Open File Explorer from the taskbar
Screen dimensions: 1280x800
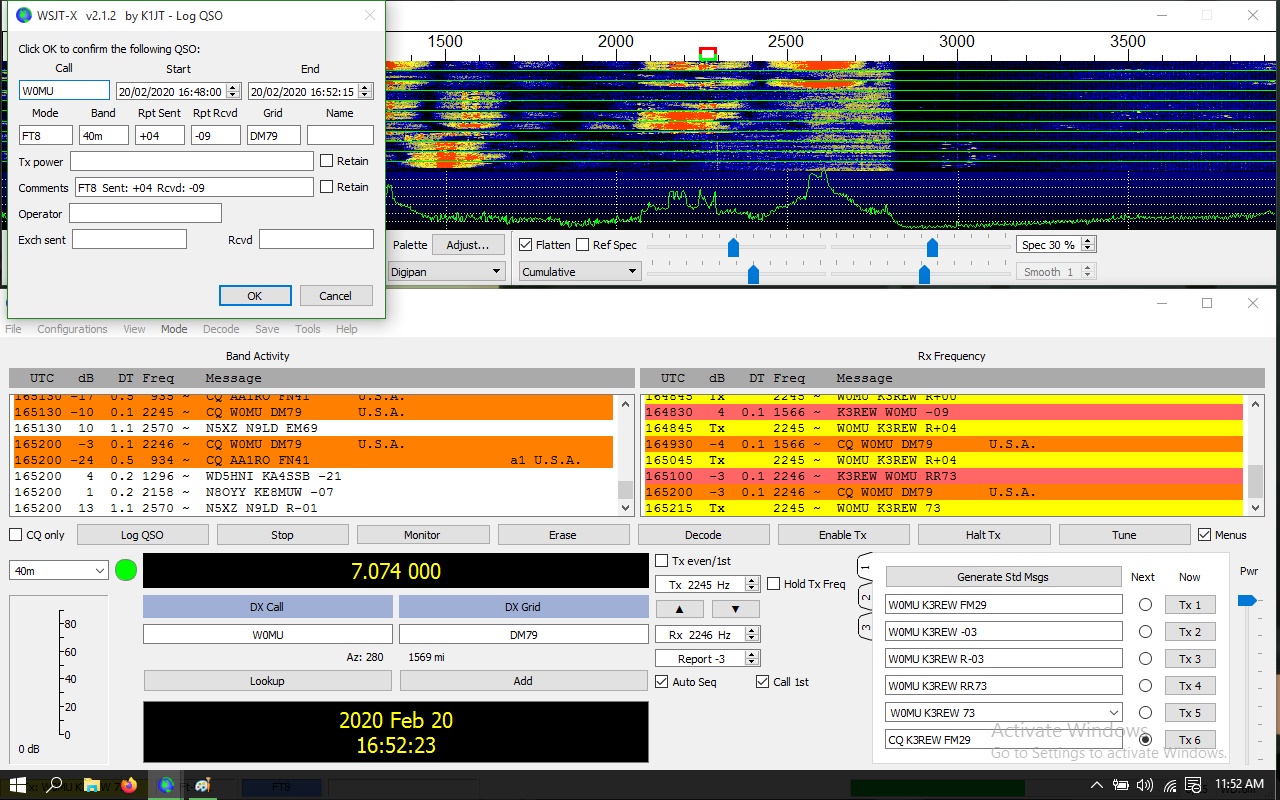tap(92, 785)
